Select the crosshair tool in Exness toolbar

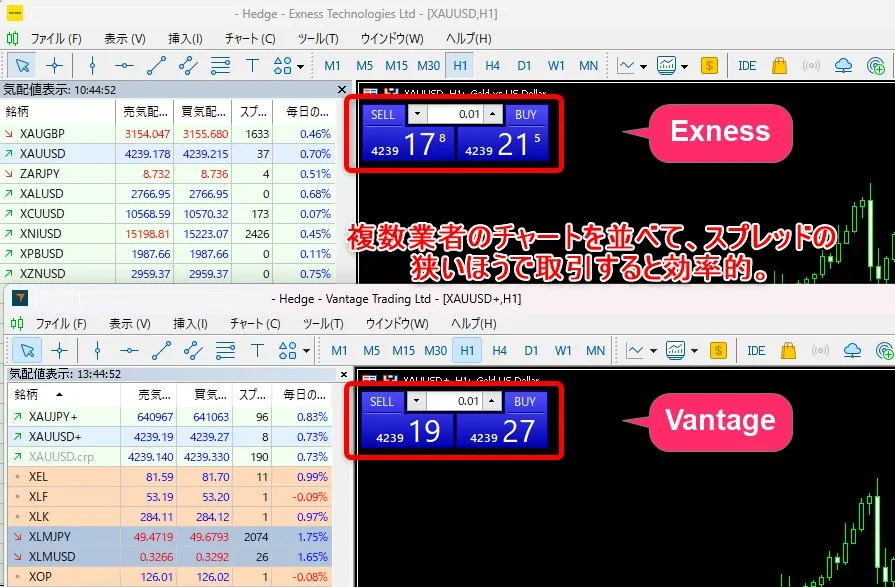pyautogui.click(x=55, y=66)
